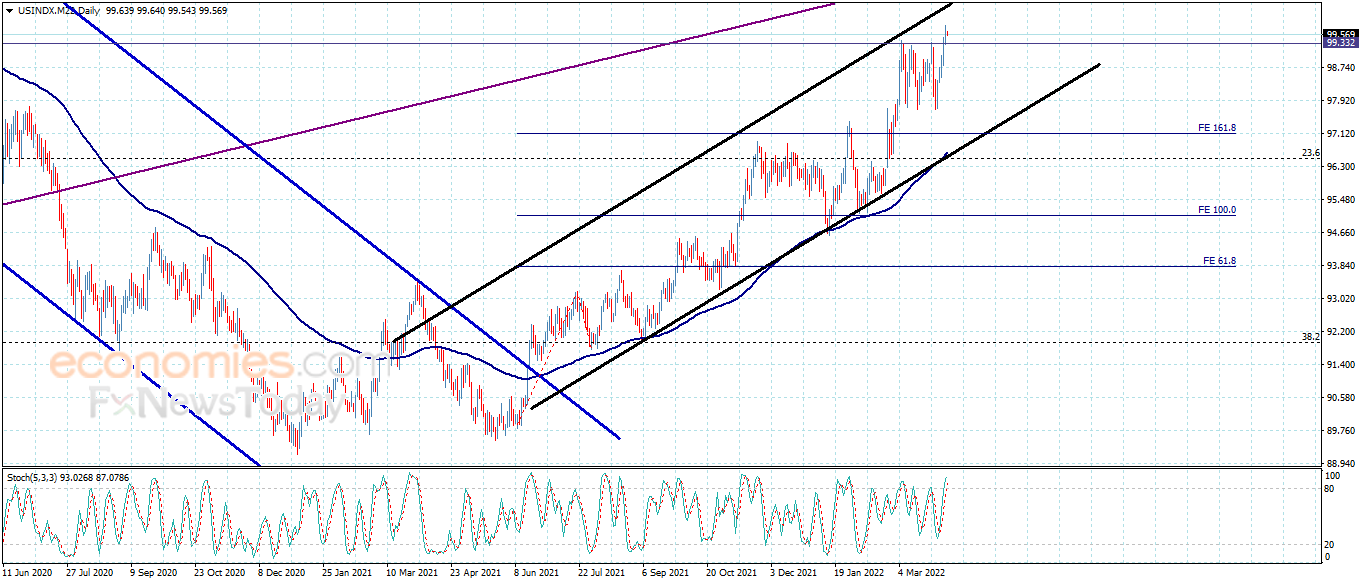Click the FxNewsToday watermark text
1362x584 pixels.
click(209, 403)
